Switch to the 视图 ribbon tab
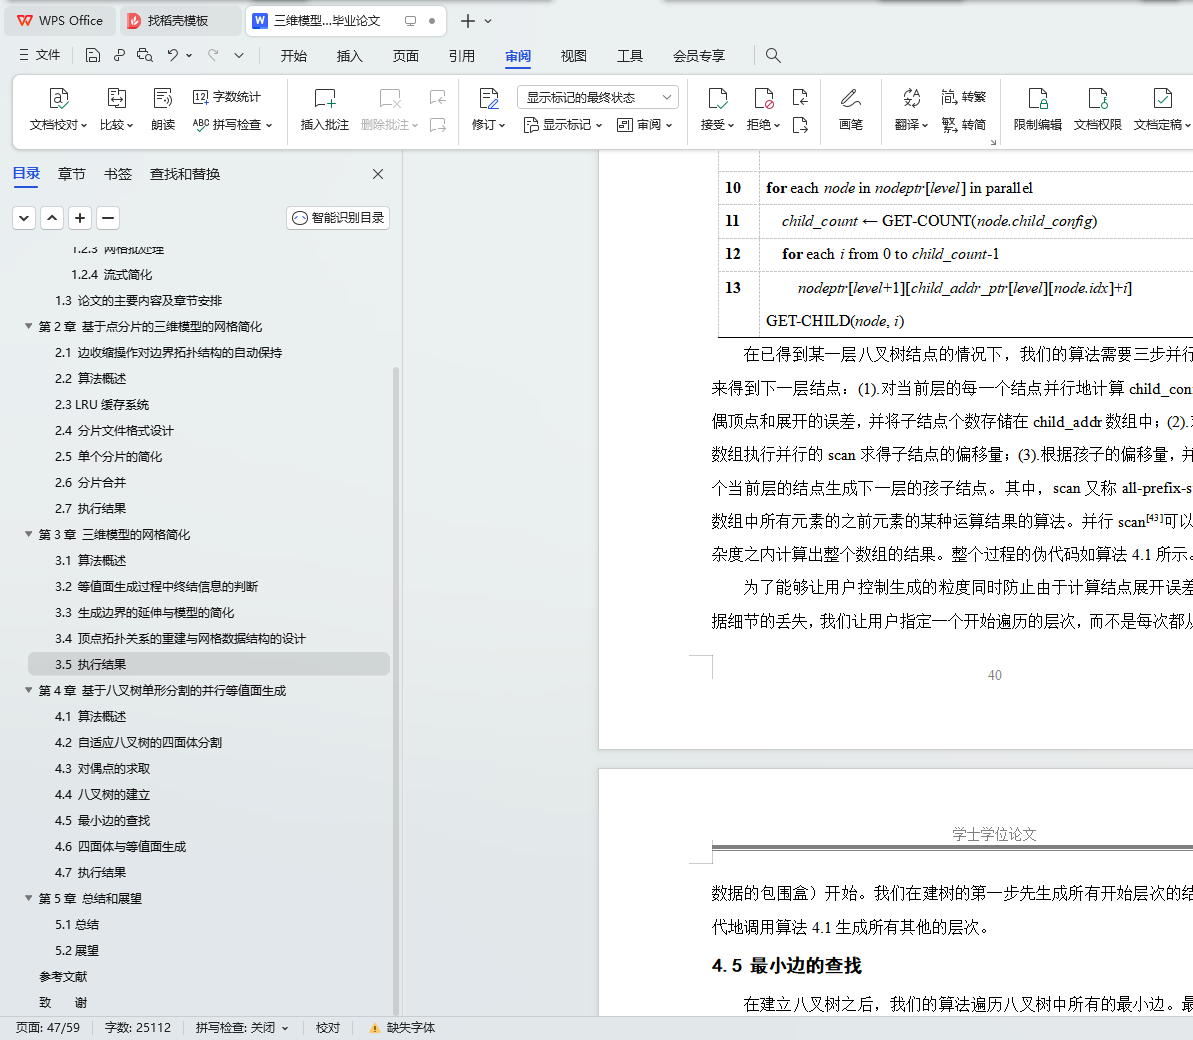Viewport: 1193px width, 1040px height. [574, 56]
